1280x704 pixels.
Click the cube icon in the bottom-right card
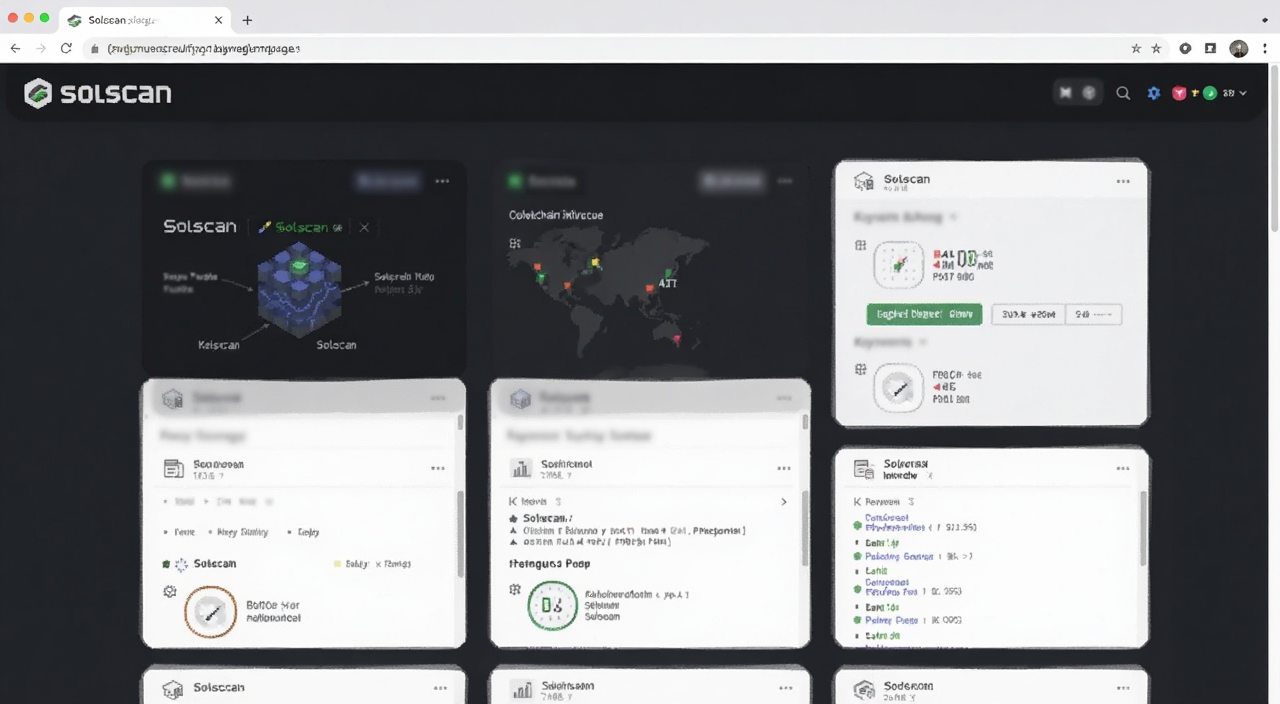click(864, 688)
